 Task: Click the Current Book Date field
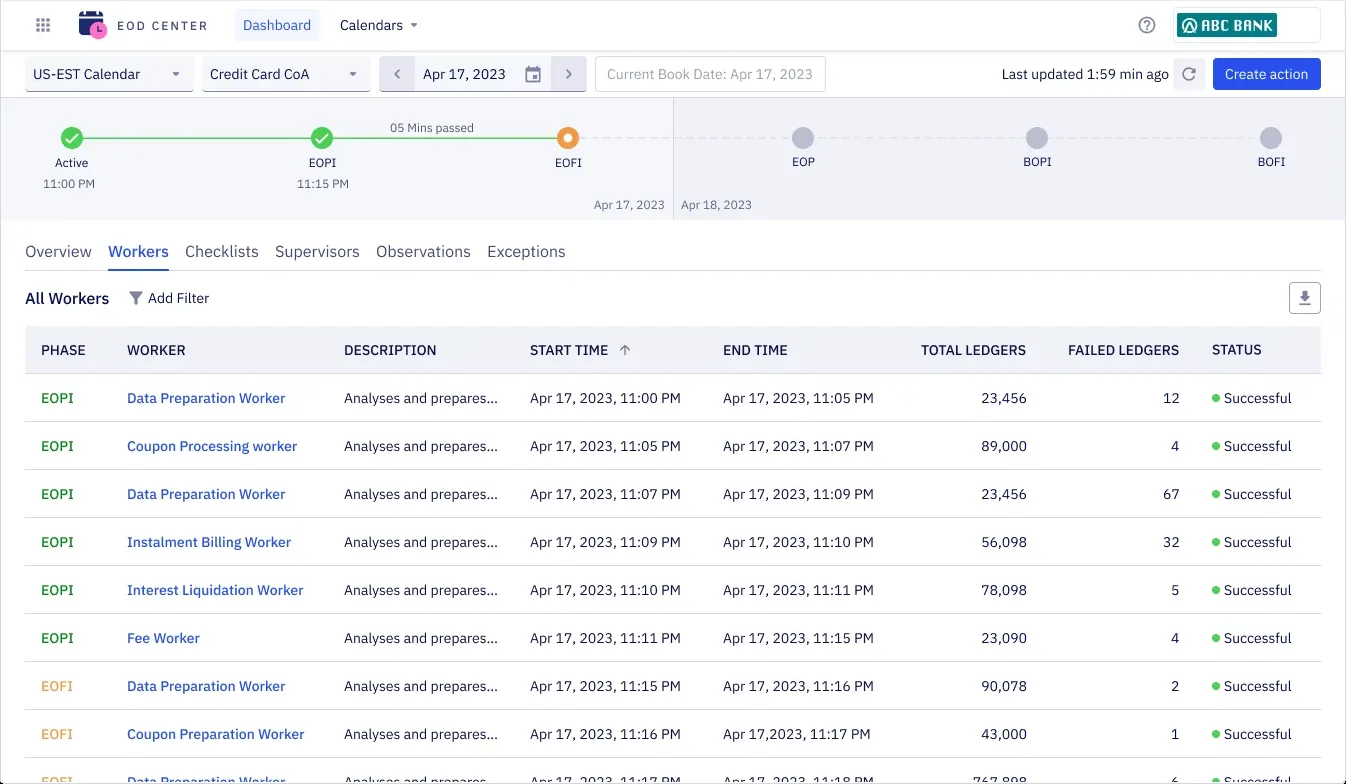click(x=710, y=74)
